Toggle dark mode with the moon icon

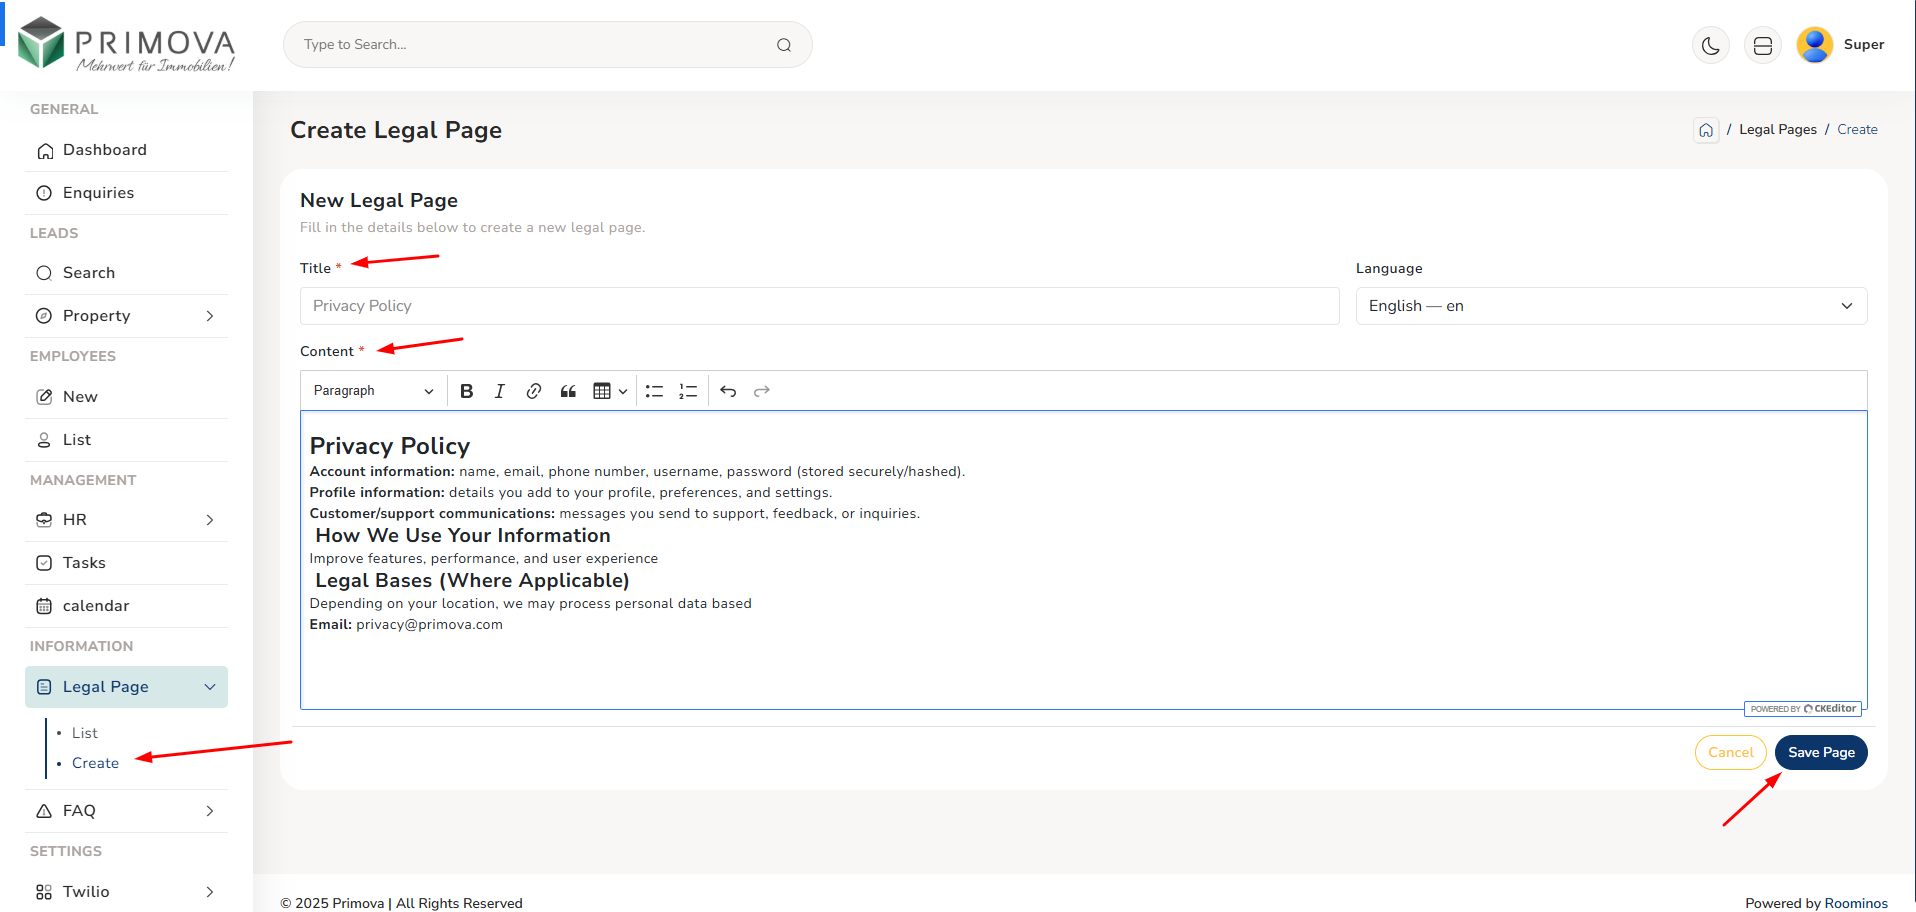click(x=1711, y=45)
